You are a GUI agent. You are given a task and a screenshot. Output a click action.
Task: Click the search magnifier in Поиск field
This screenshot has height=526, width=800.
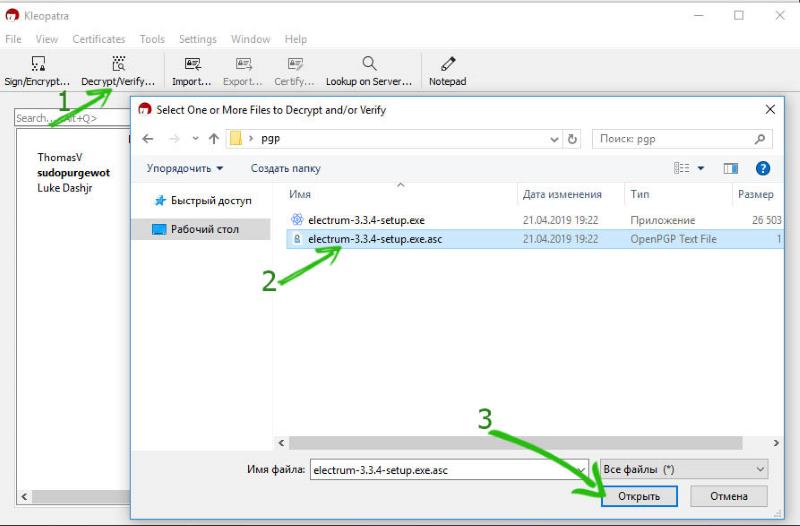760,139
